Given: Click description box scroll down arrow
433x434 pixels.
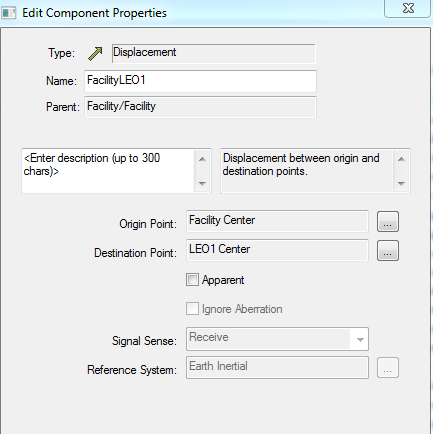Looking at the screenshot, I should 202,183.
